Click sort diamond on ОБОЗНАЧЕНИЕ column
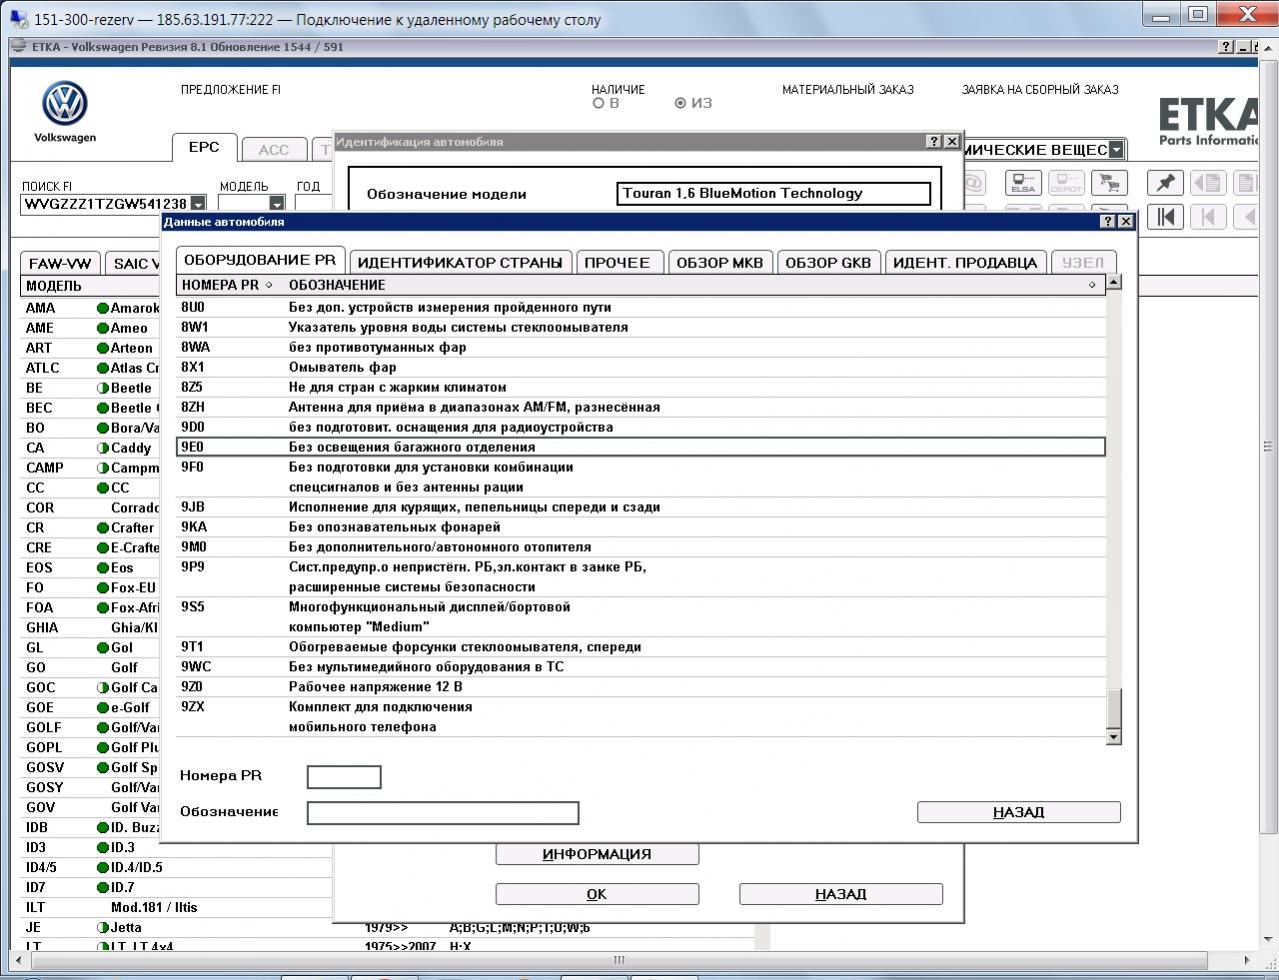1279x980 pixels. [1091, 285]
